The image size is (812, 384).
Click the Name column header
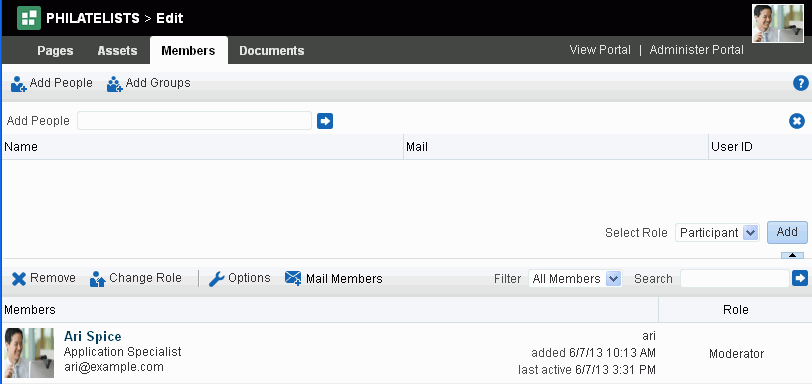(x=202, y=147)
